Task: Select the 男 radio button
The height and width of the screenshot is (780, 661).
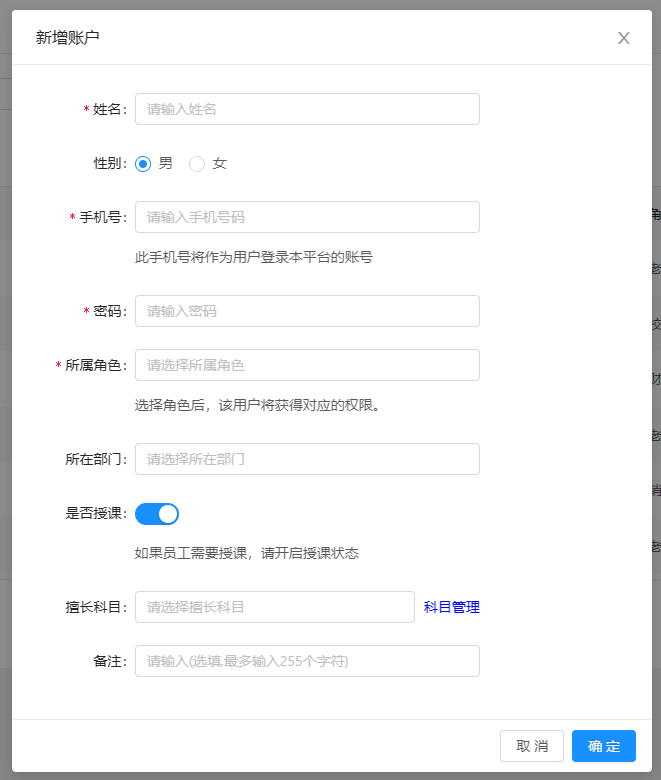Action: click(x=143, y=164)
